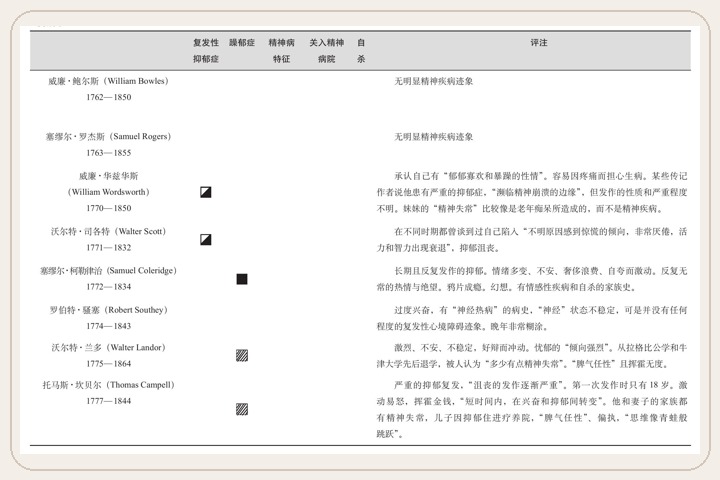Click the half-black square in Wordsworth's row
Image resolution: width=720 pixels, height=480 pixels.
click(x=206, y=192)
